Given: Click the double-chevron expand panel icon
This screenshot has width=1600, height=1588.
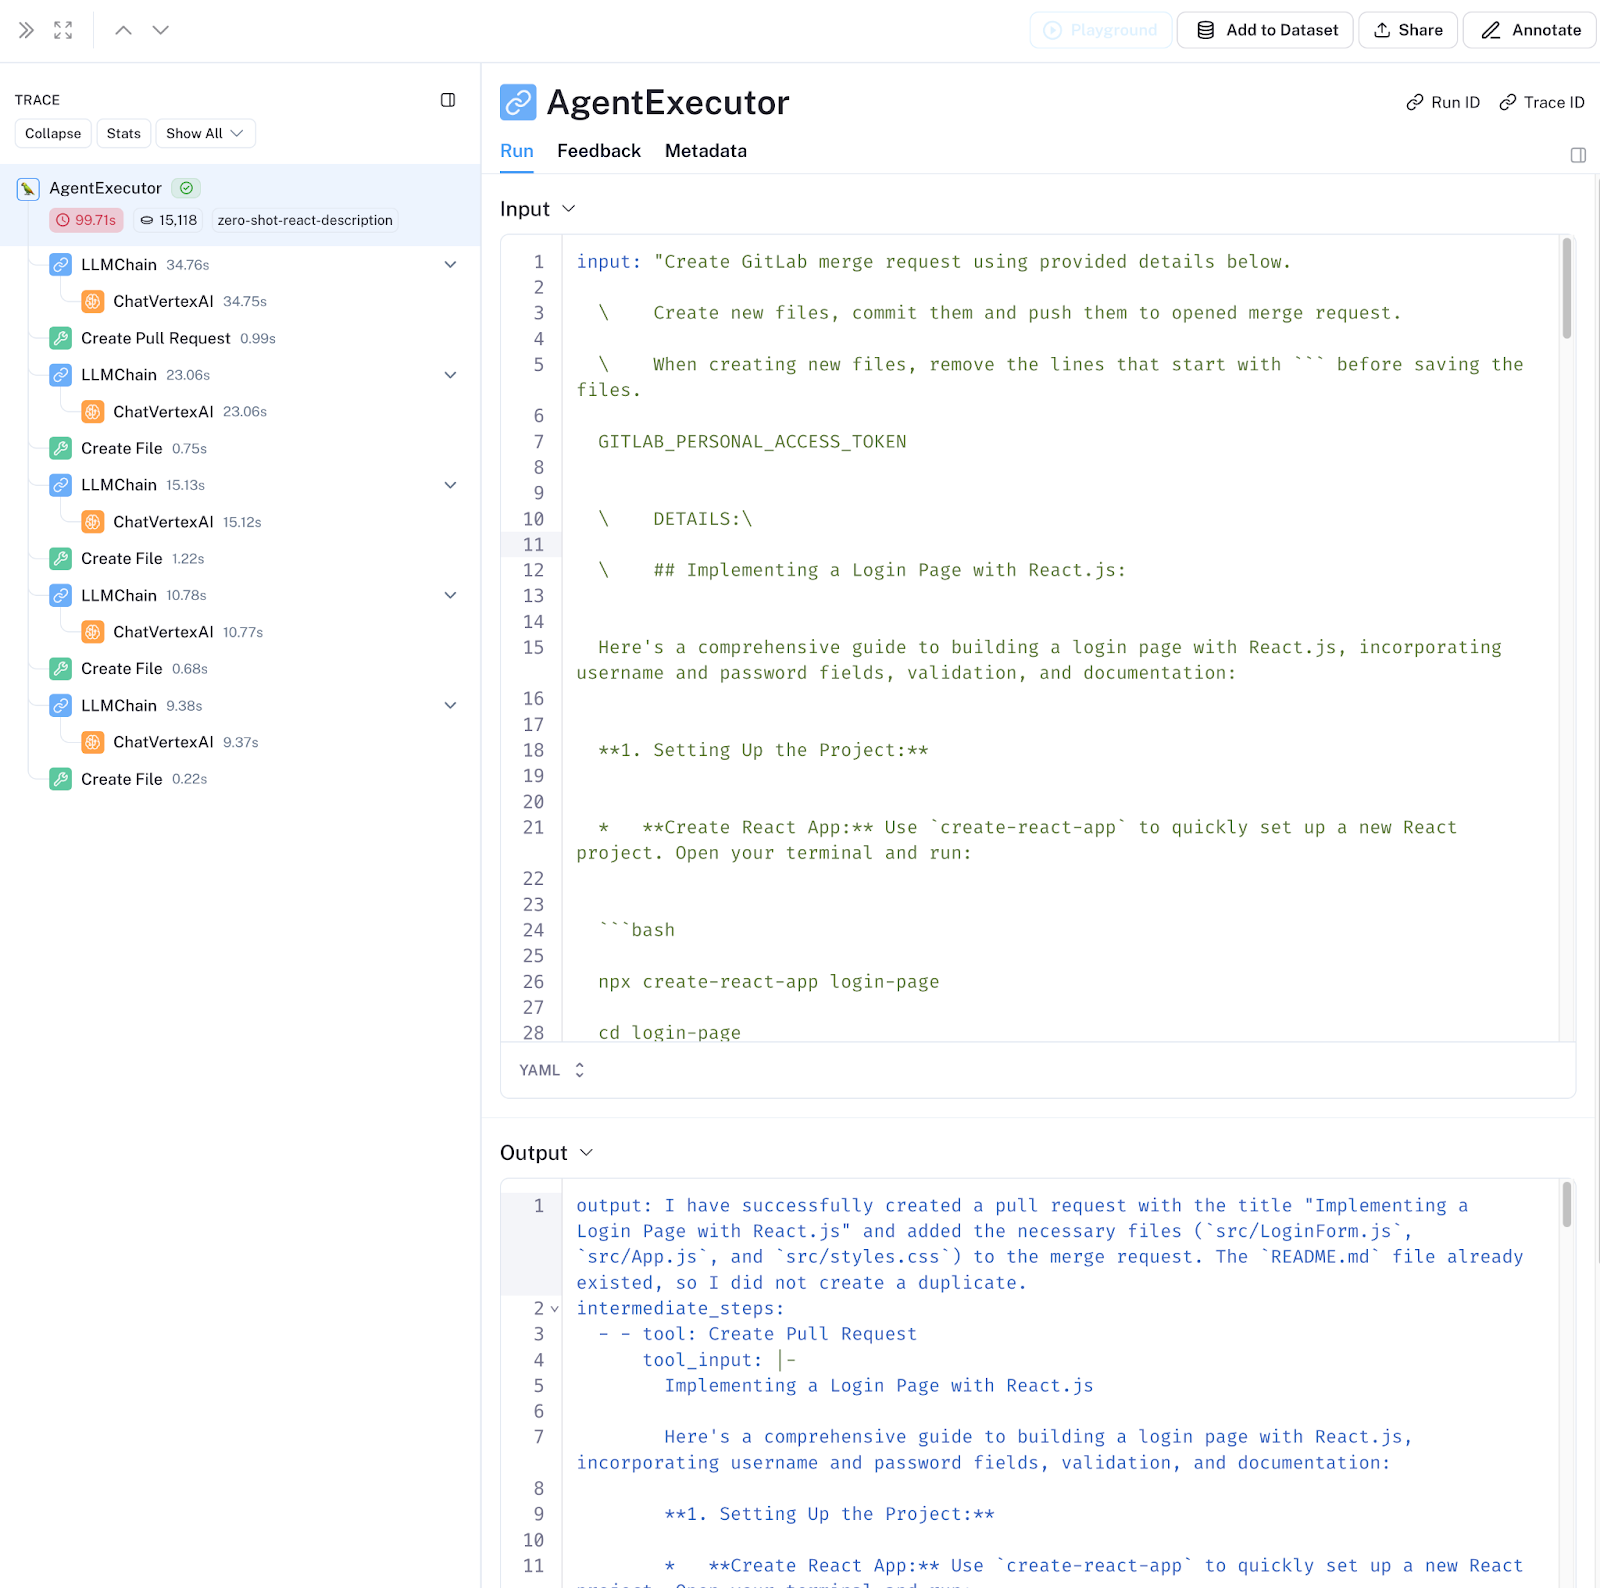Looking at the screenshot, I should coord(26,30).
